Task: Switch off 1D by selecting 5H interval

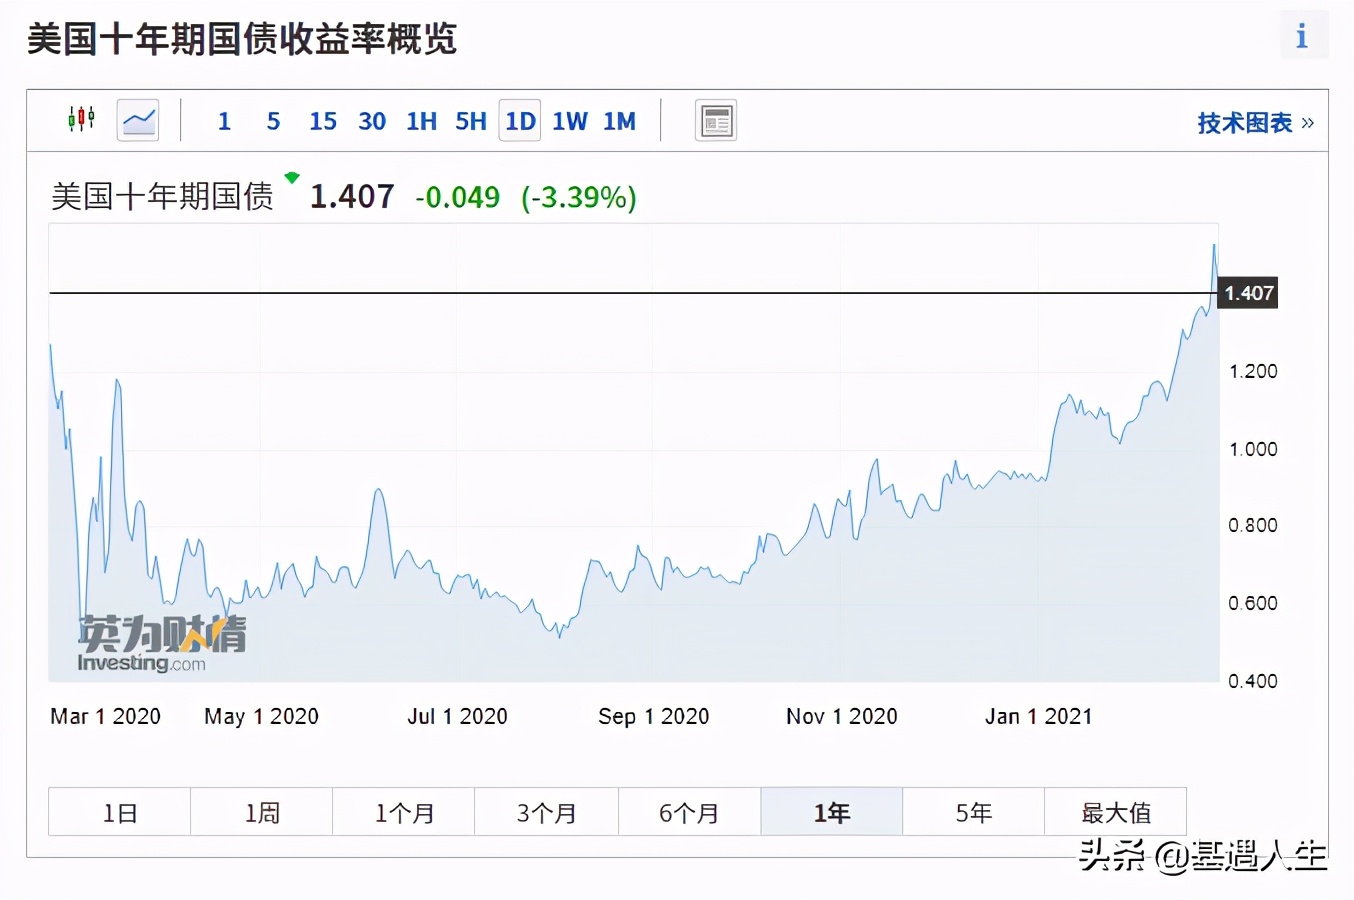Action: click(x=470, y=120)
